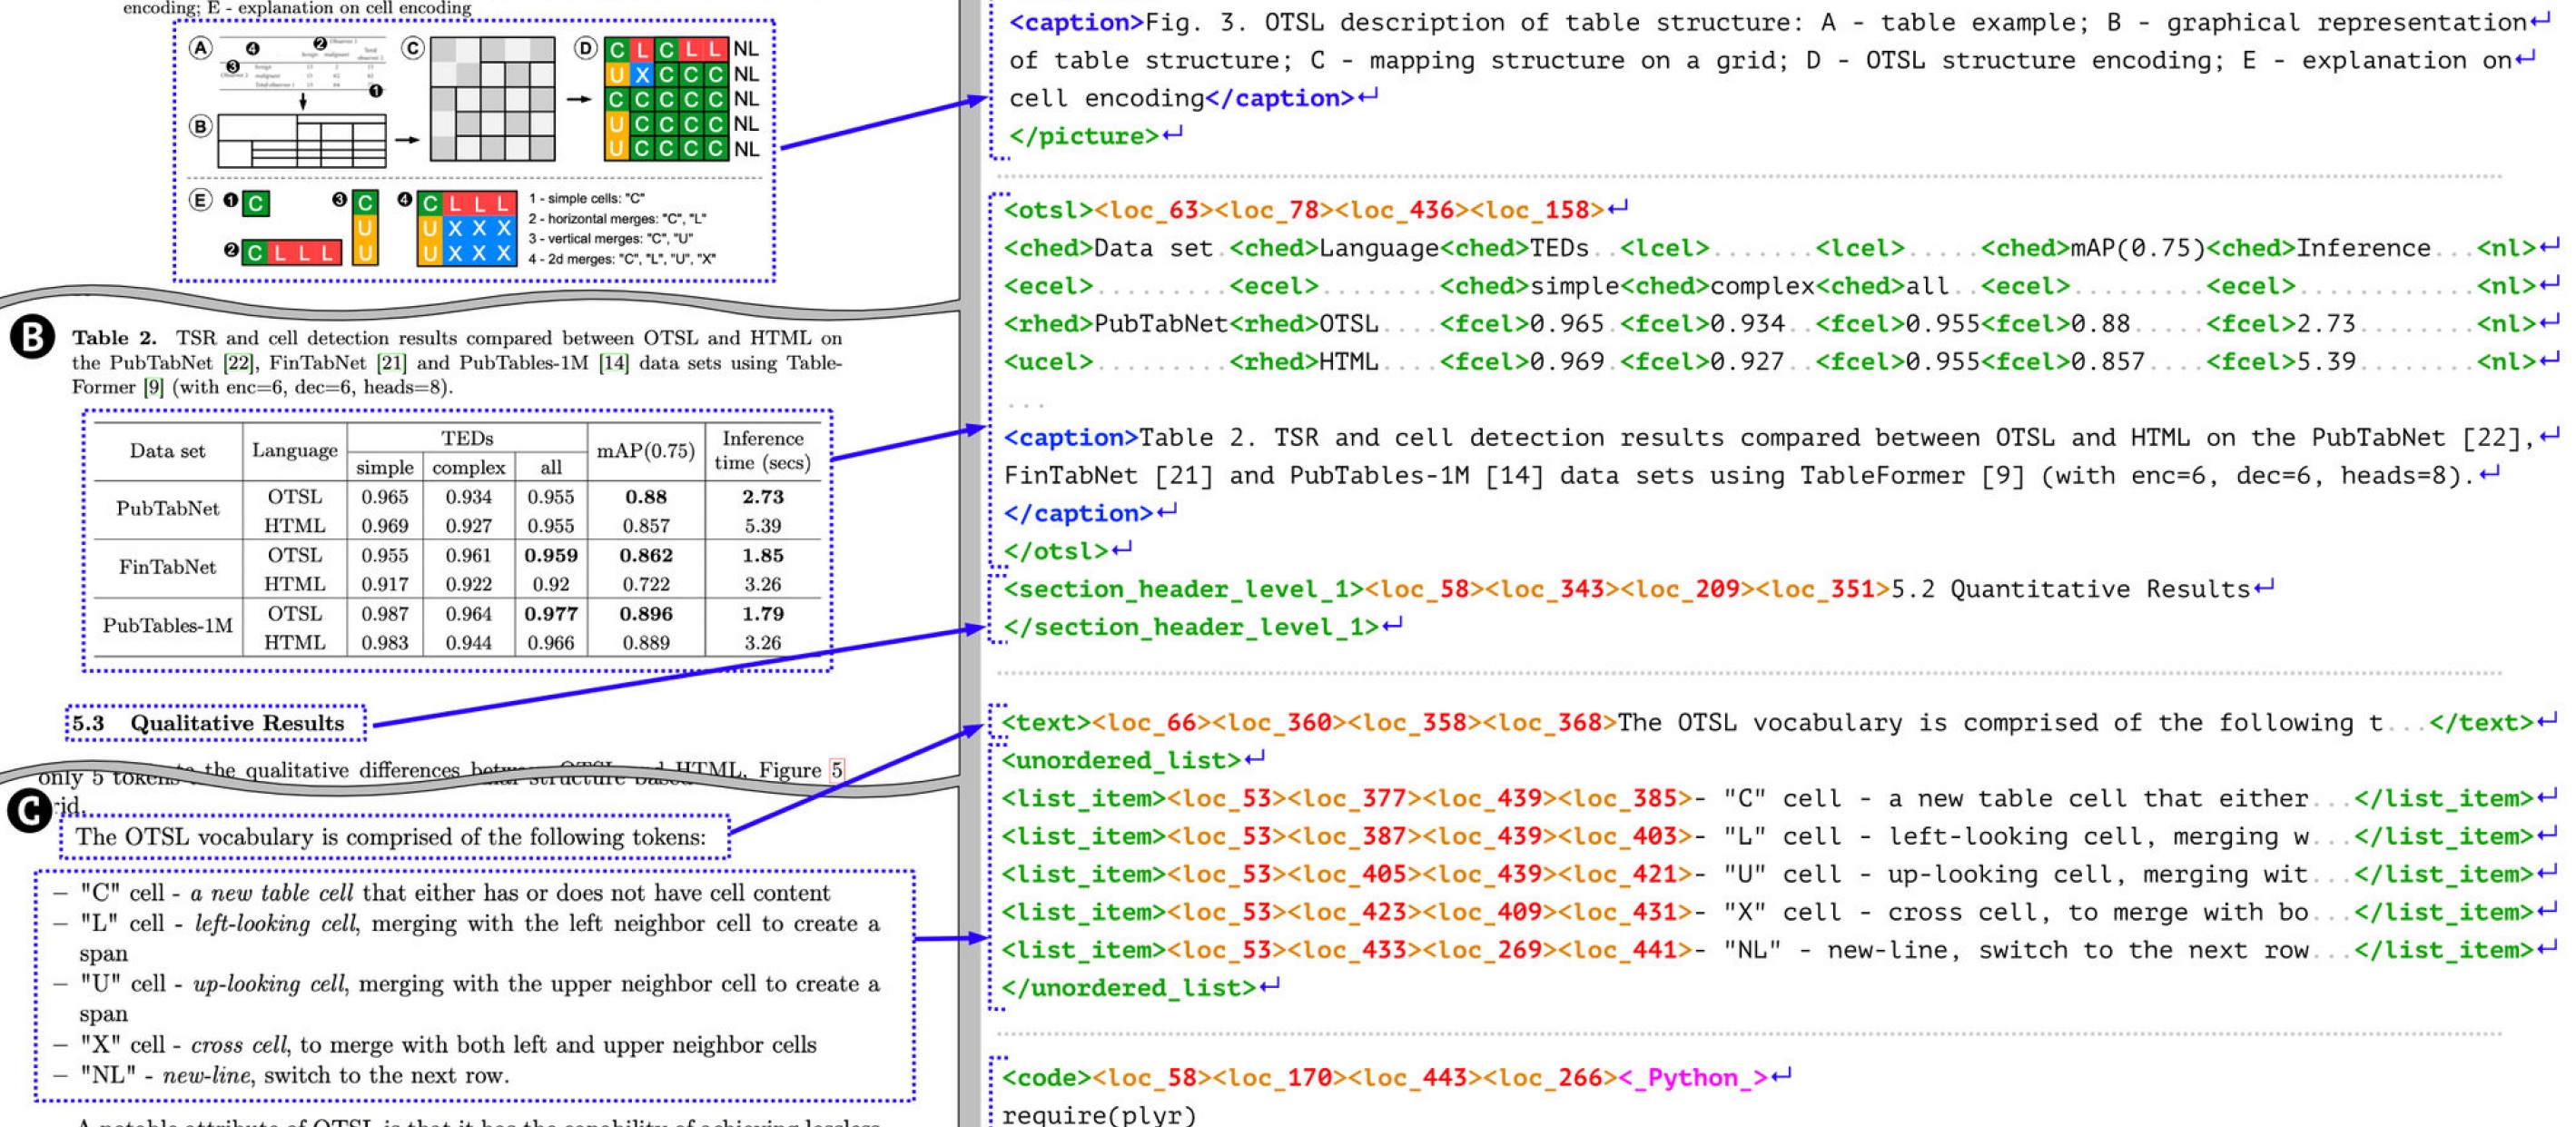This screenshot has height=1127, width=2576.
Task: Click the green C square beside marker 1
Action: point(256,204)
